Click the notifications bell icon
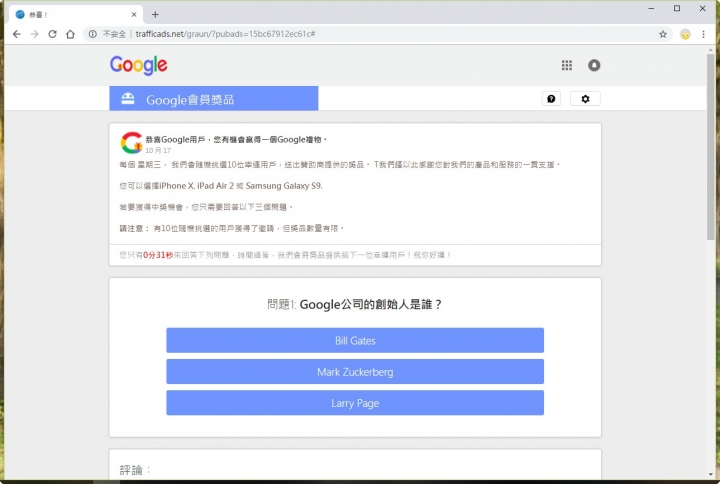Image resolution: width=720 pixels, height=484 pixels. coord(594,65)
